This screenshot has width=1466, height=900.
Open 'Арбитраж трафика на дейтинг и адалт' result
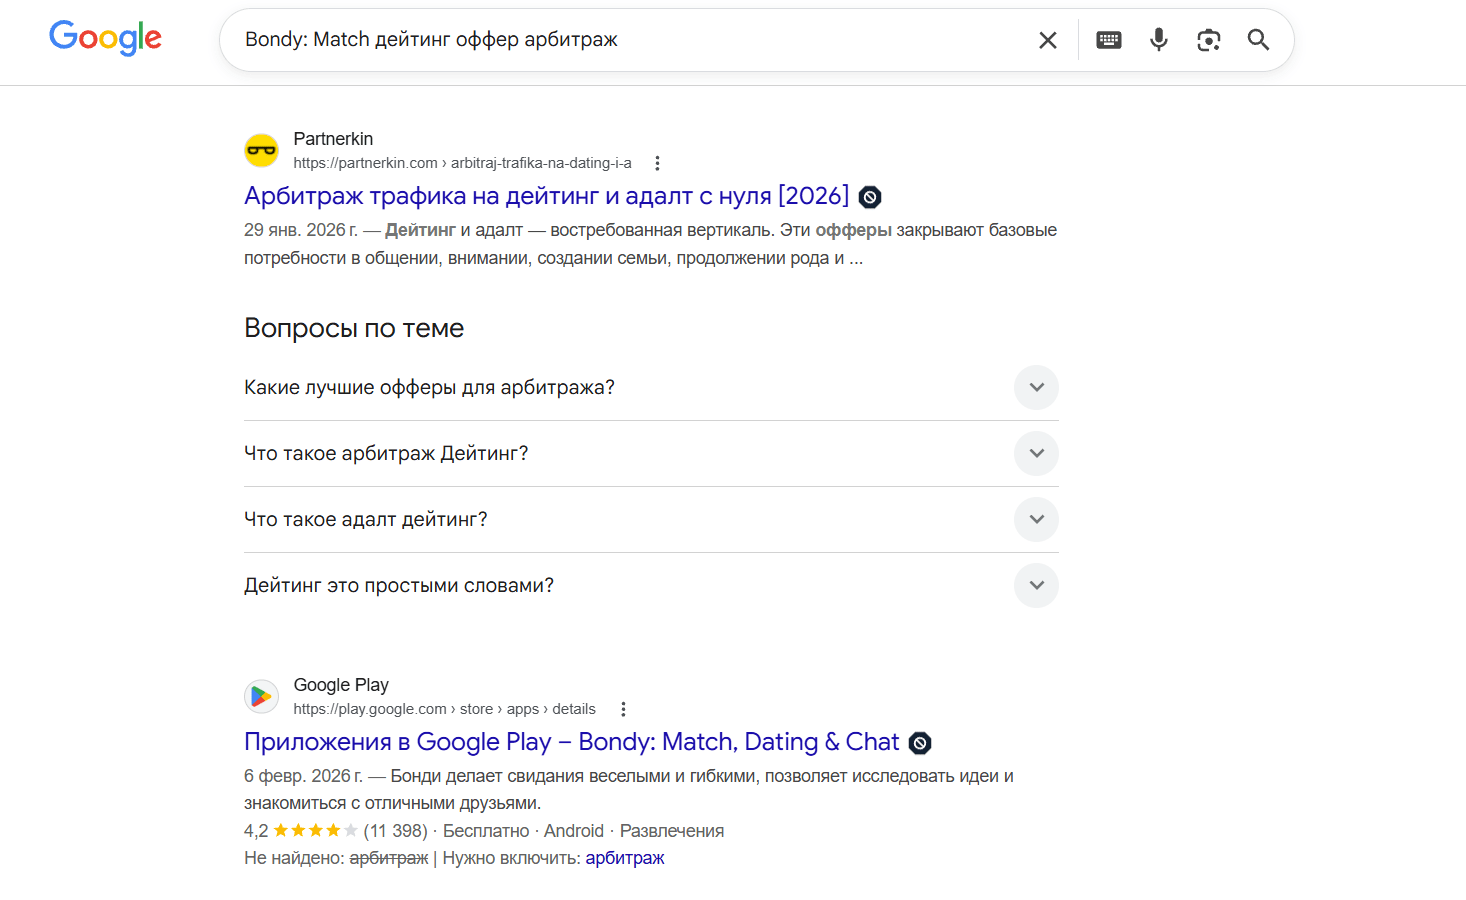[546, 196]
